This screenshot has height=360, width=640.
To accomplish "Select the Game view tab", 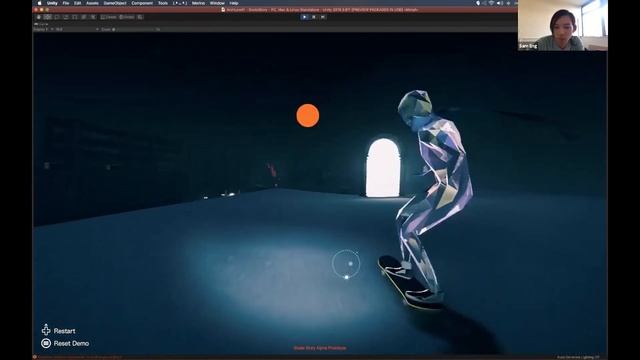I will [41, 24].
